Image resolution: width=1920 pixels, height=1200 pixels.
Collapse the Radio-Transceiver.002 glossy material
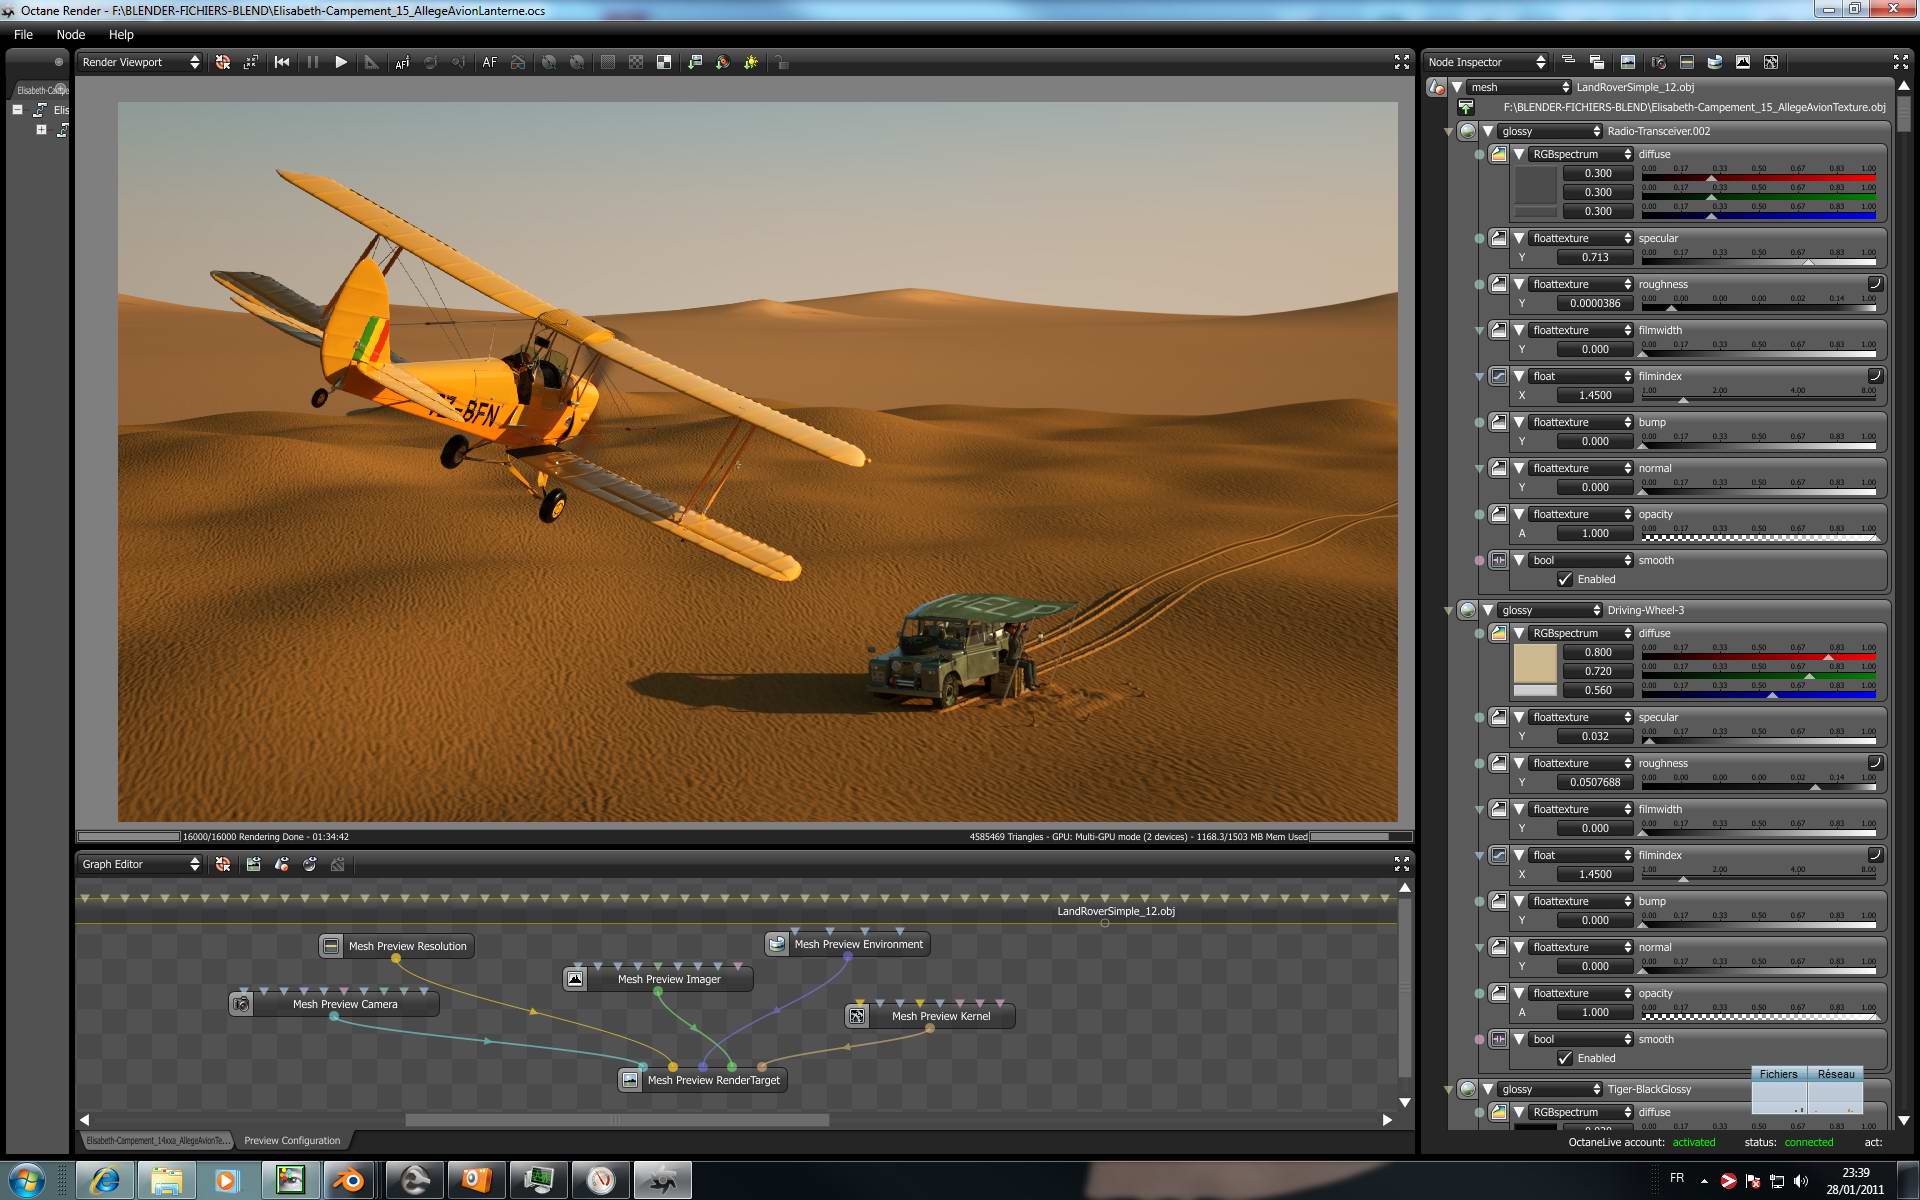click(x=1488, y=131)
